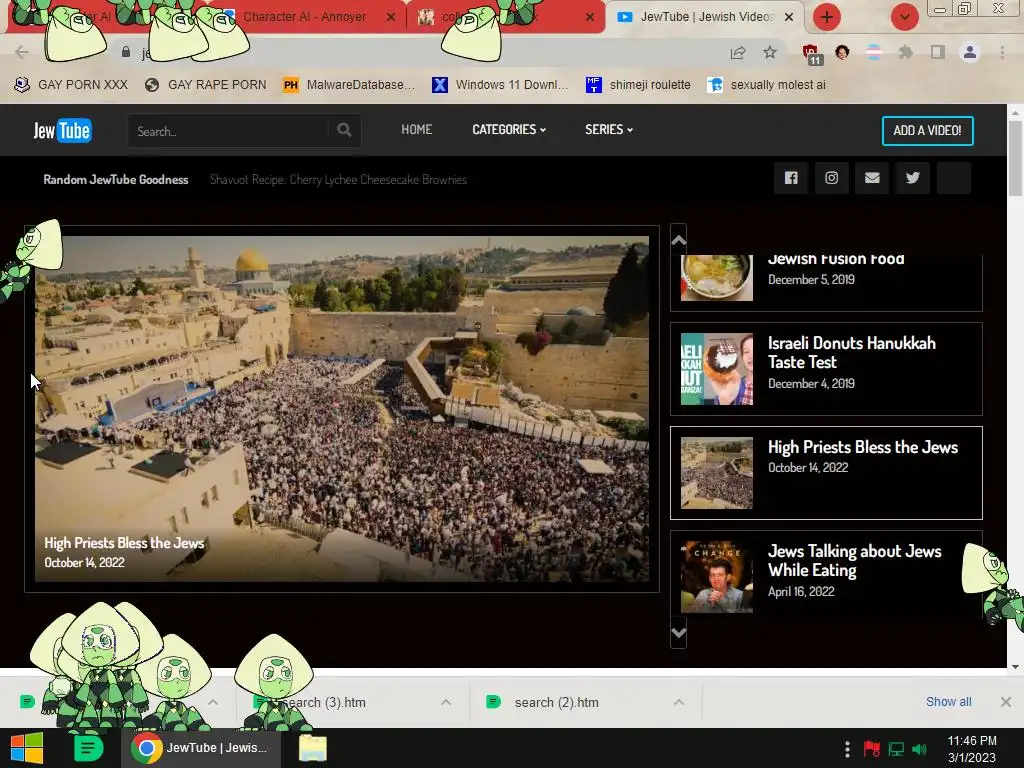Image resolution: width=1024 pixels, height=768 pixels.
Task: Click the round avatar extension icon
Action: point(842,52)
